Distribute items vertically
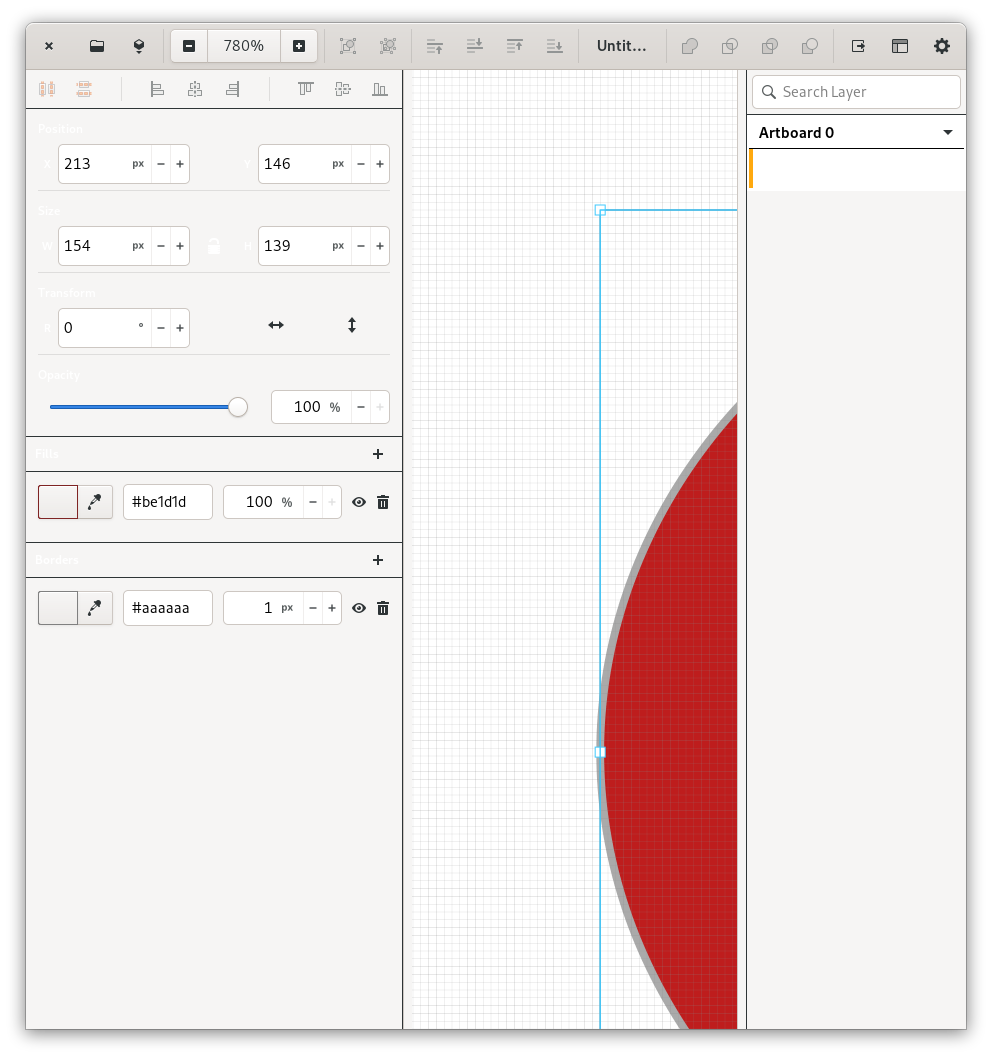 click(84, 89)
